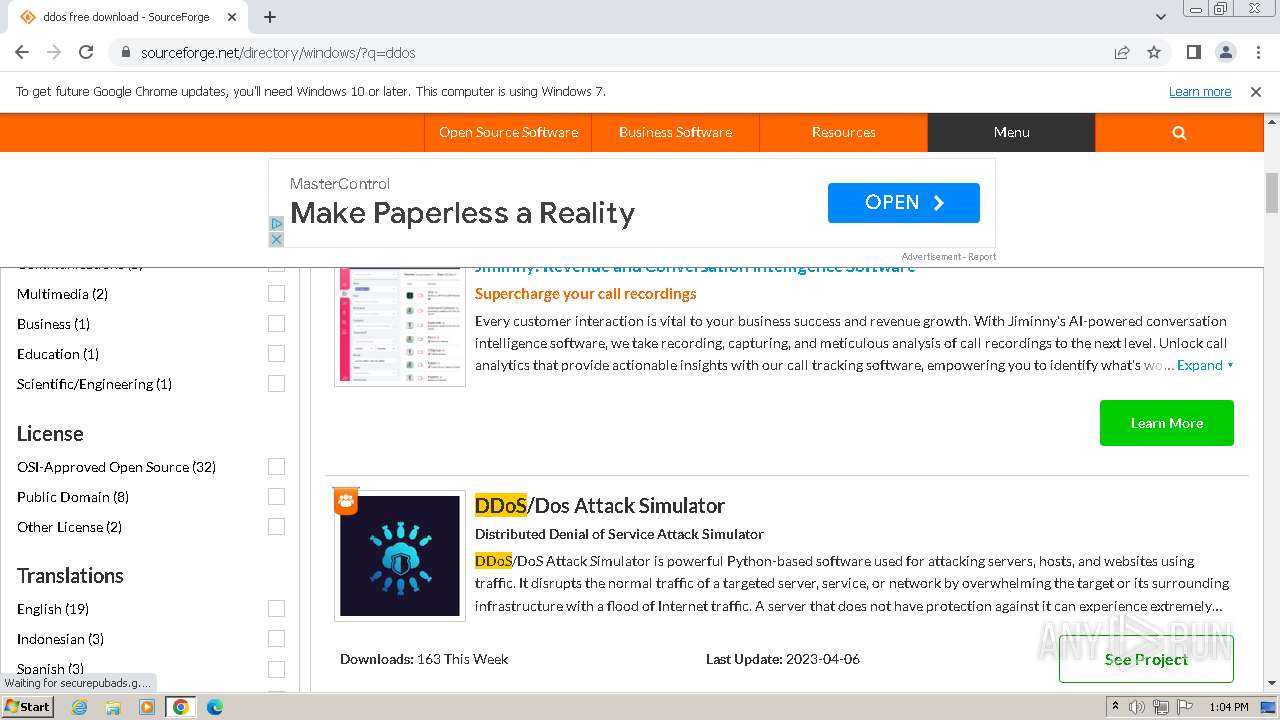Click the Action Center flag tray icon

[x=1185, y=707]
